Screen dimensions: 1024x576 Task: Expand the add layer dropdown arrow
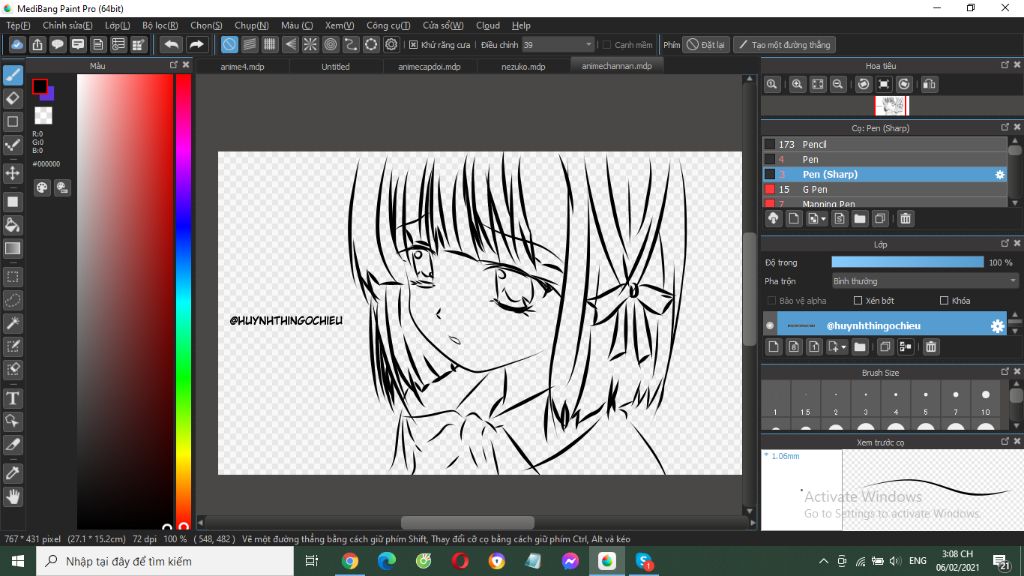[x=843, y=347]
